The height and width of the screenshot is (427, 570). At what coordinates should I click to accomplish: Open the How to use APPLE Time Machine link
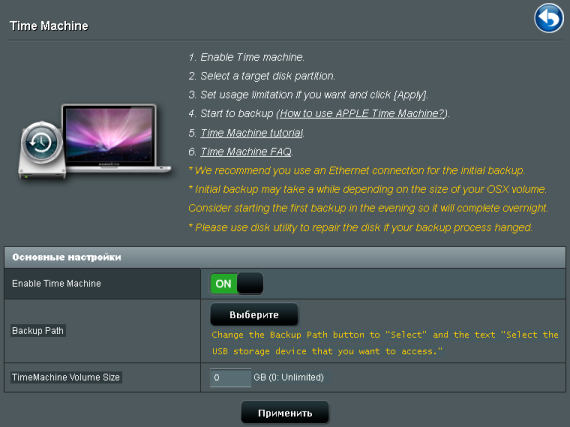tap(363, 114)
